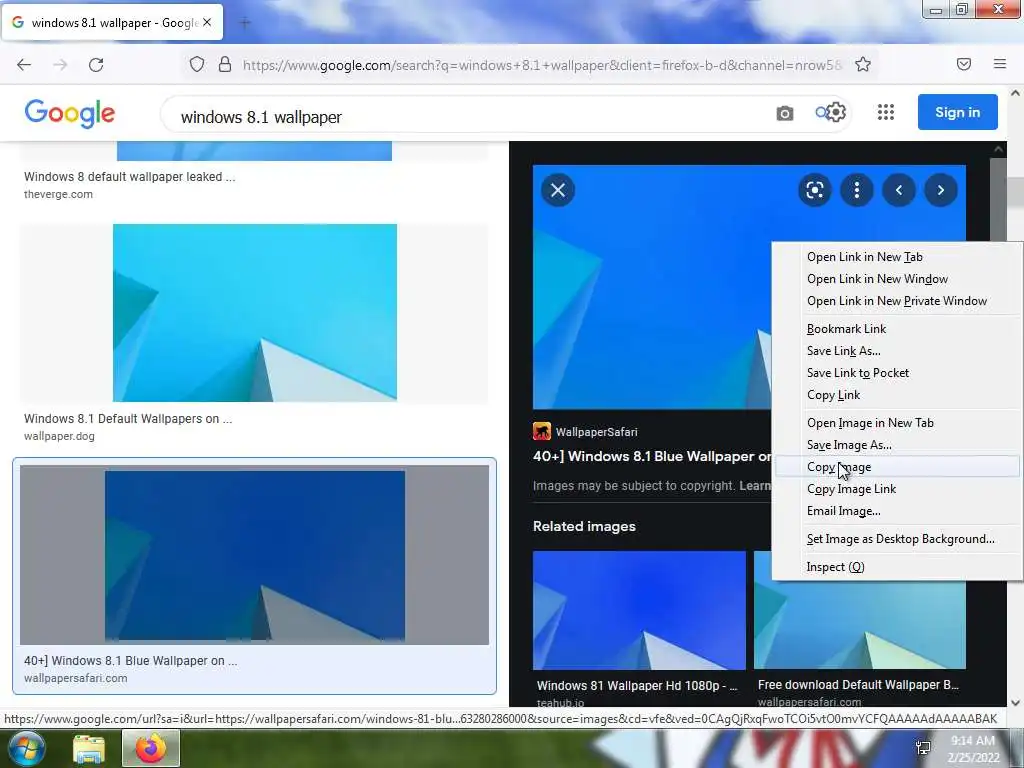The height and width of the screenshot is (768, 1024).
Task: Click the wallpapersafari.com source under result
Action: (x=76, y=679)
